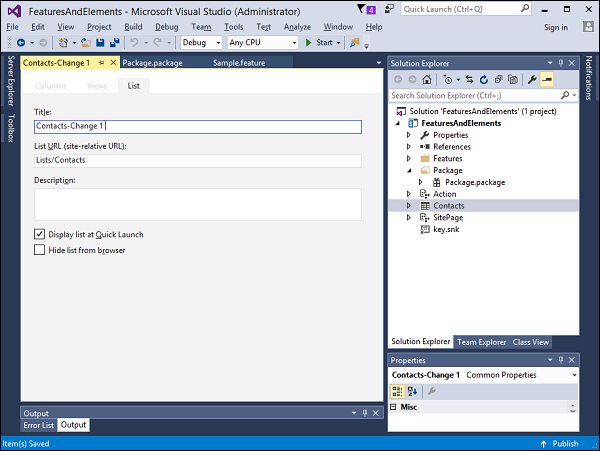Click the List URL input field
Viewport: 600px width, 451px height.
197,161
